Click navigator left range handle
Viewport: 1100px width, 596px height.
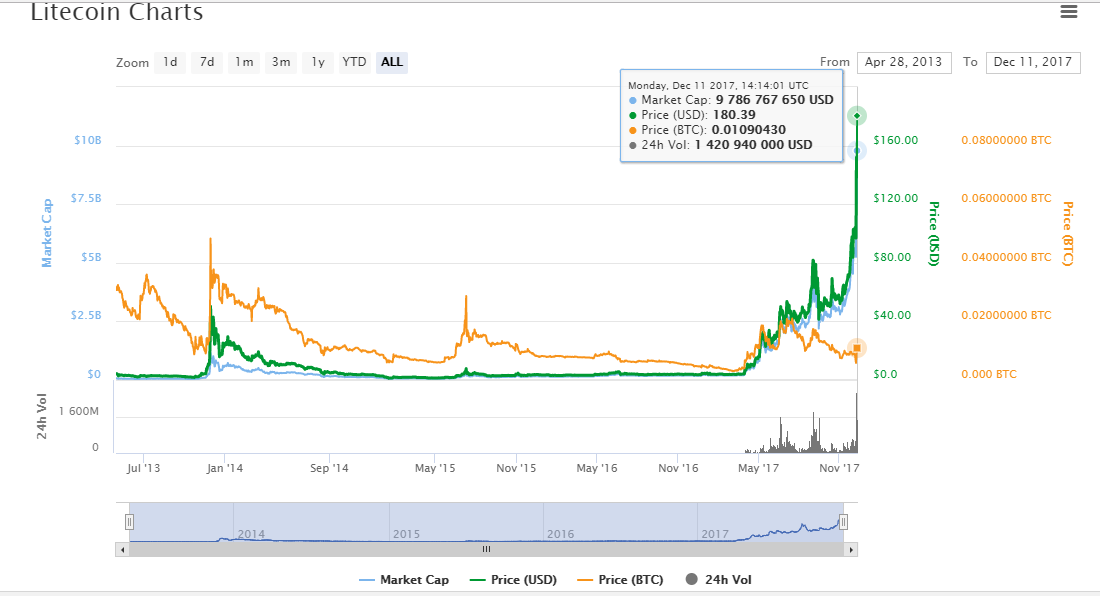pyautogui.click(x=129, y=522)
